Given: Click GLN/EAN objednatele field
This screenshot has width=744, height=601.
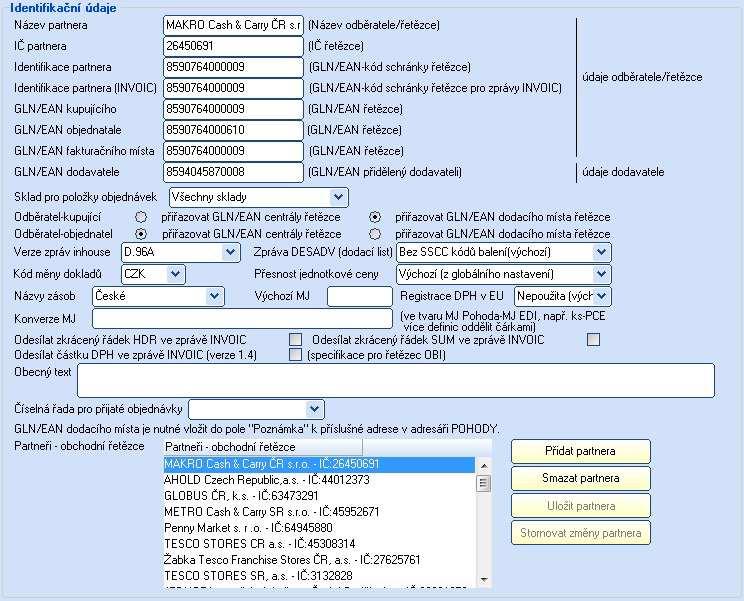Looking at the screenshot, I should pyautogui.click(x=233, y=130).
